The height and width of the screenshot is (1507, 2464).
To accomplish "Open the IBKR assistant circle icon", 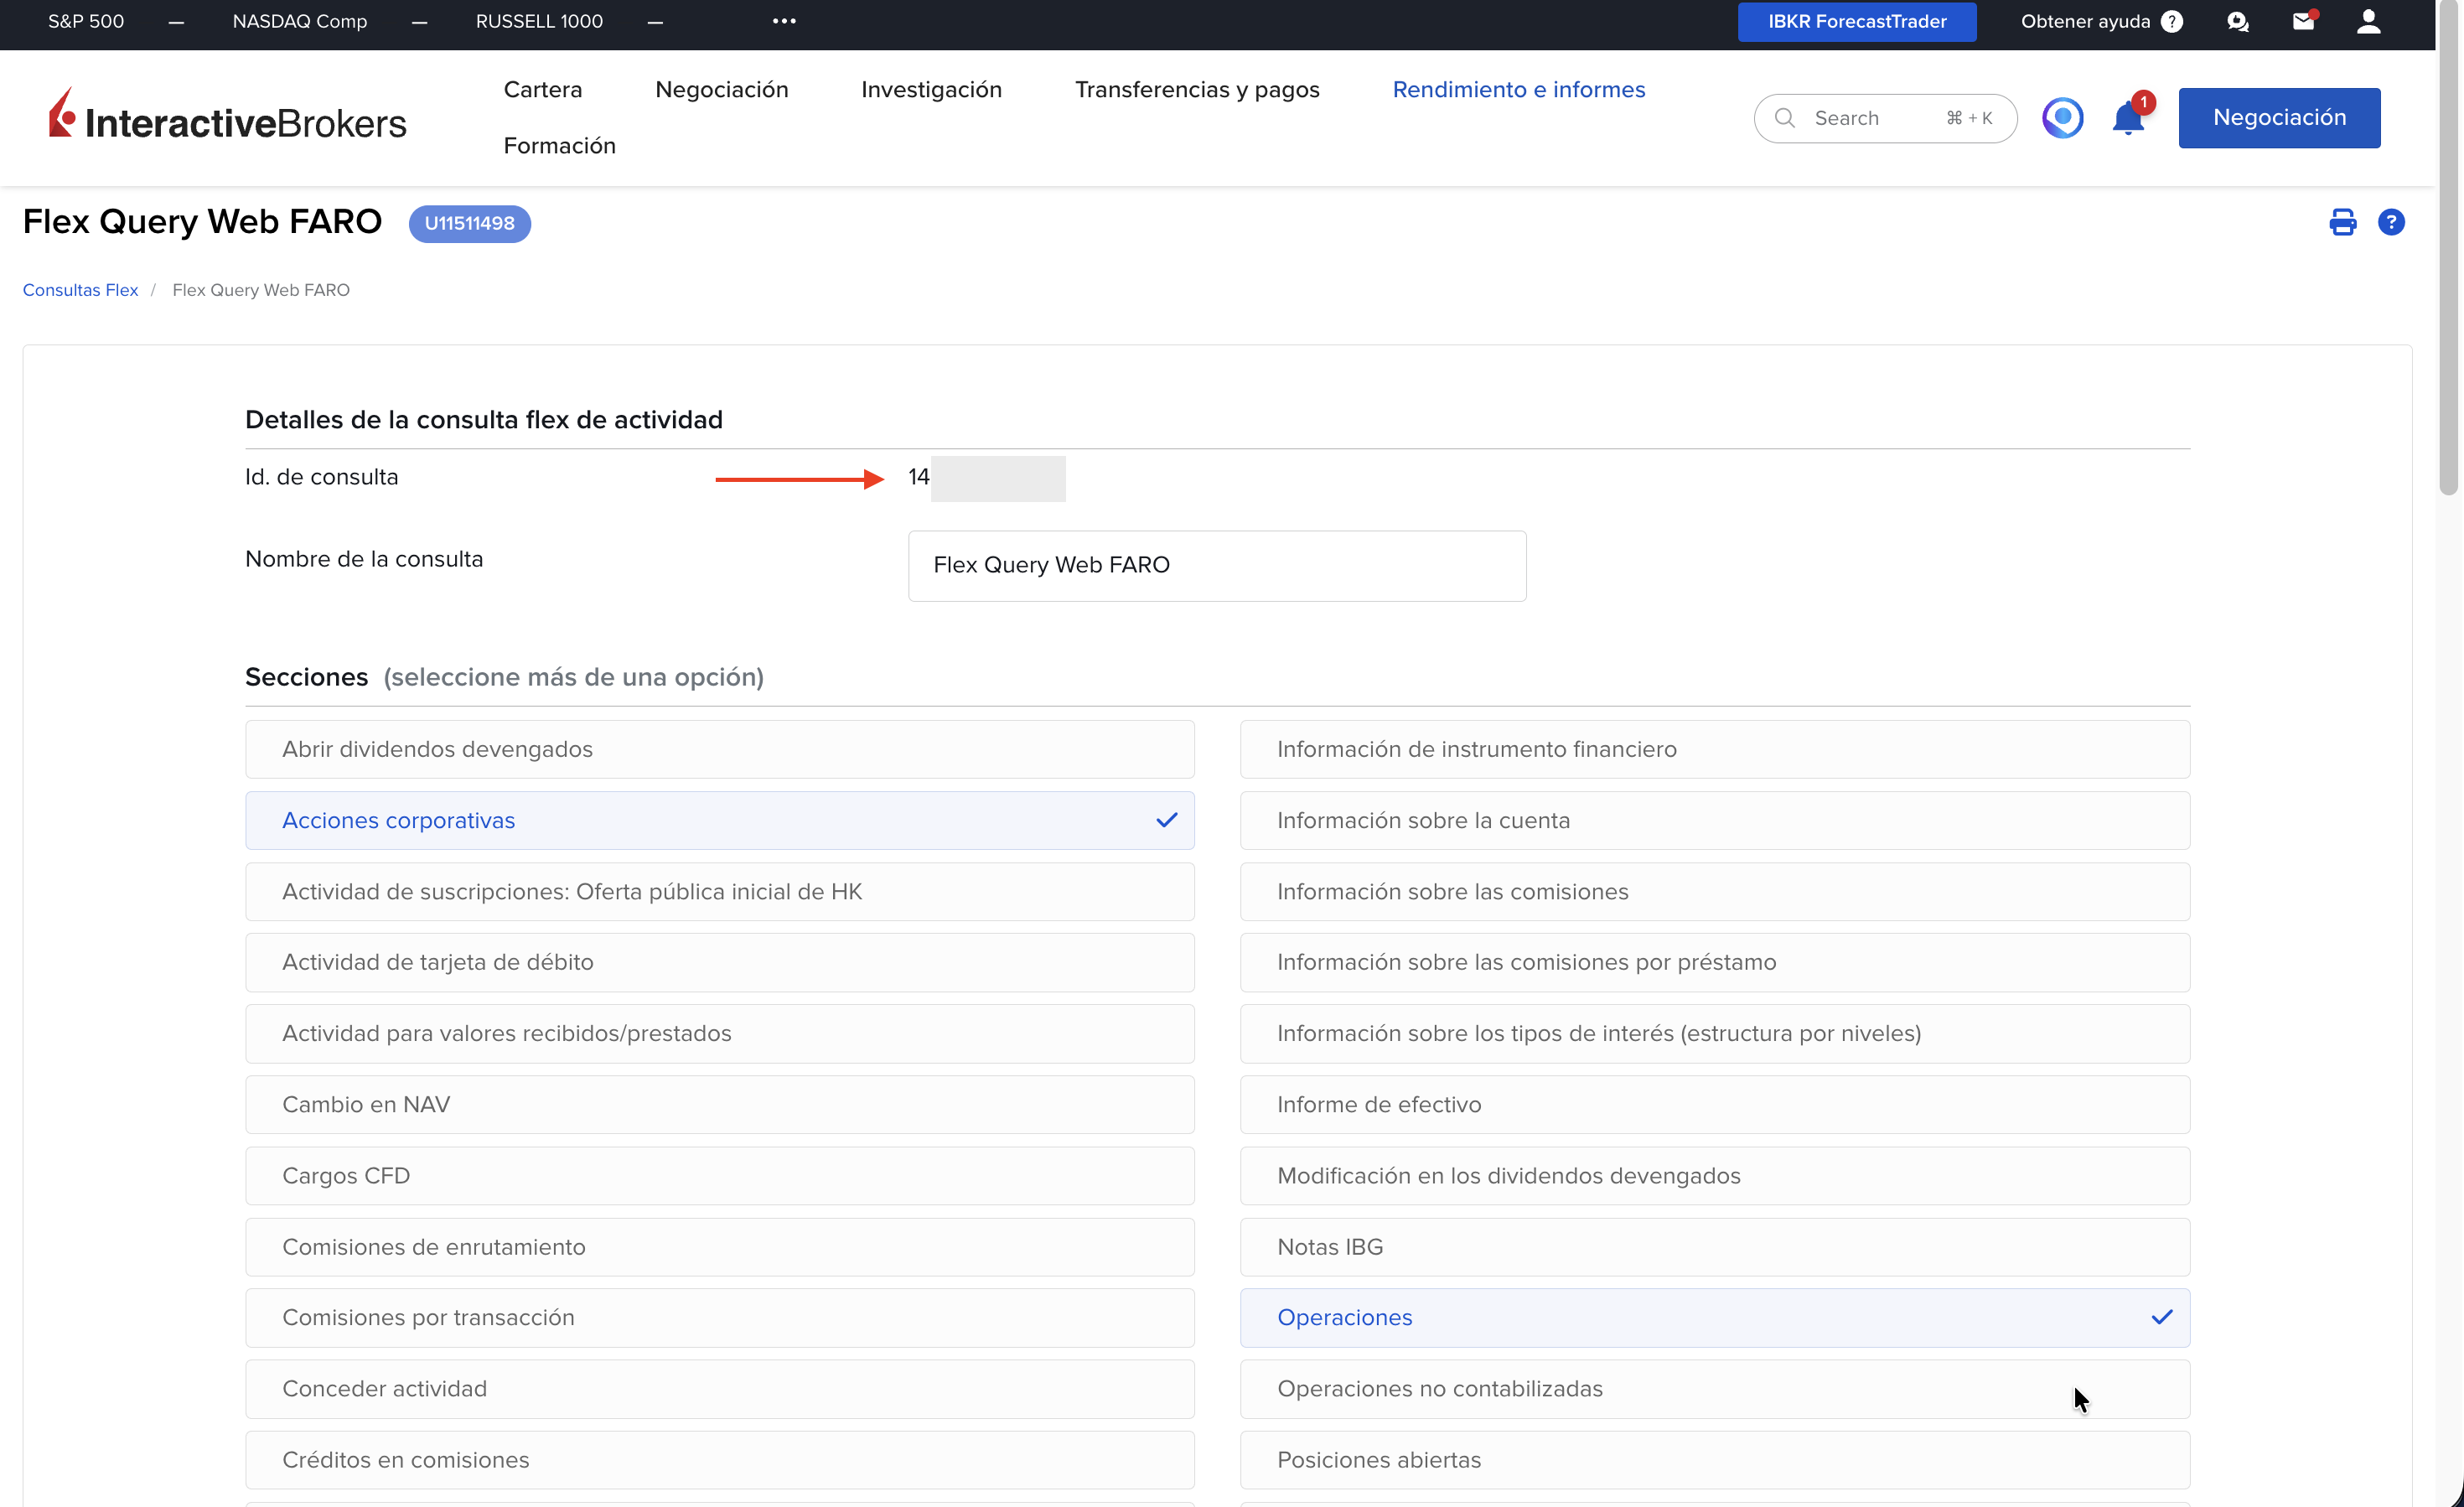I will click(2062, 118).
